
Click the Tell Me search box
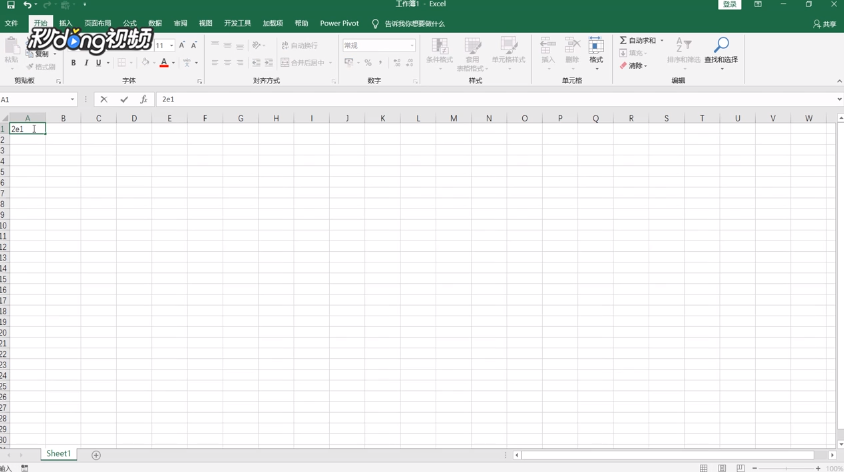(414, 24)
